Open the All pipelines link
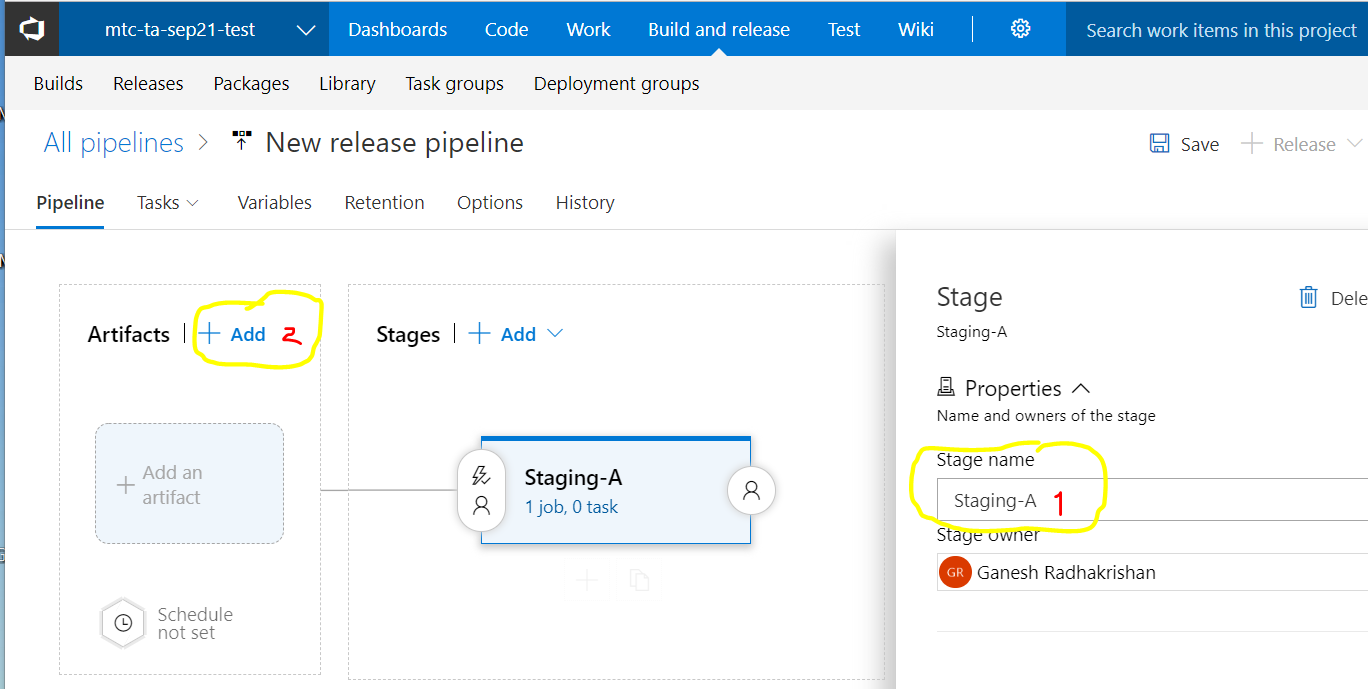This screenshot has width=1368, height=689. (x=114, y=143)
